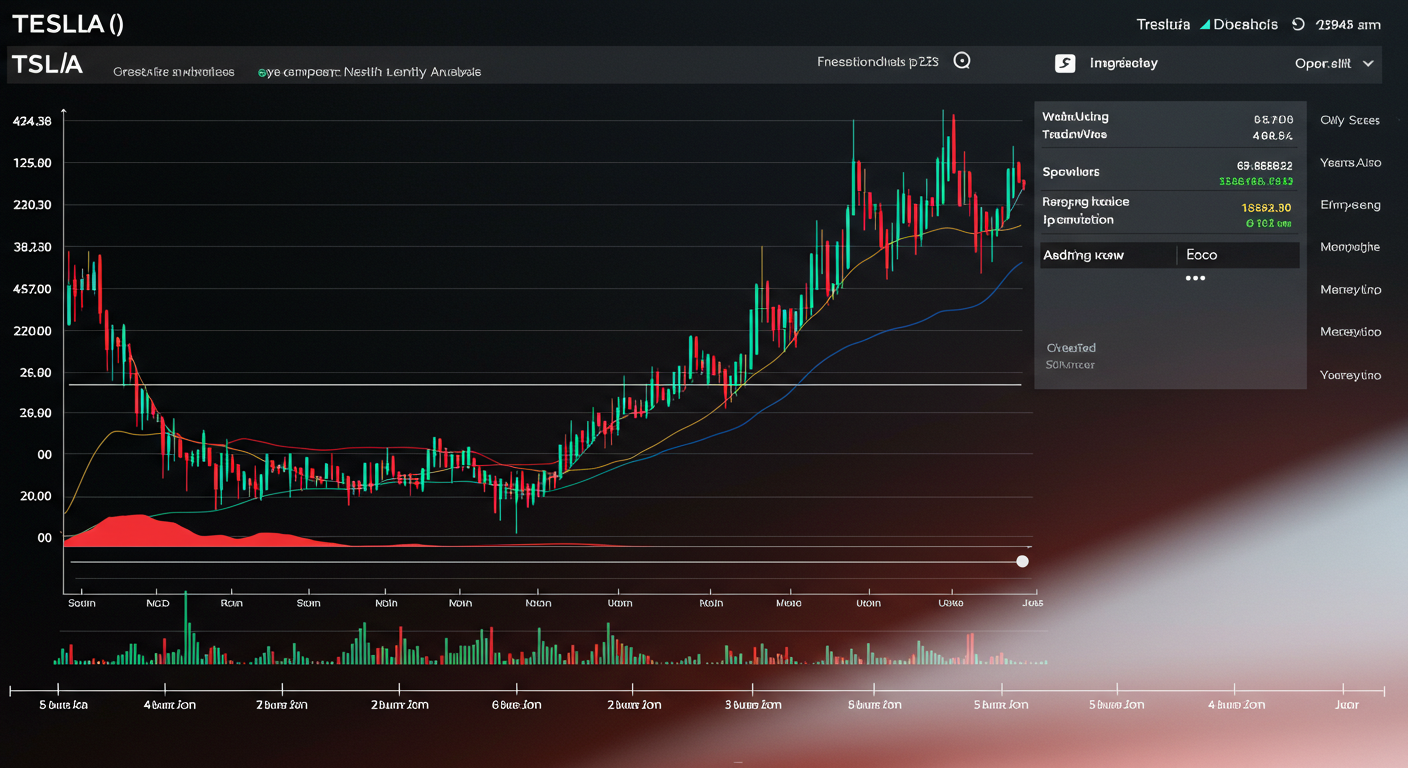Select the TSL/A ticker symbol
1408x768 pixels.
tap(47, 65)
